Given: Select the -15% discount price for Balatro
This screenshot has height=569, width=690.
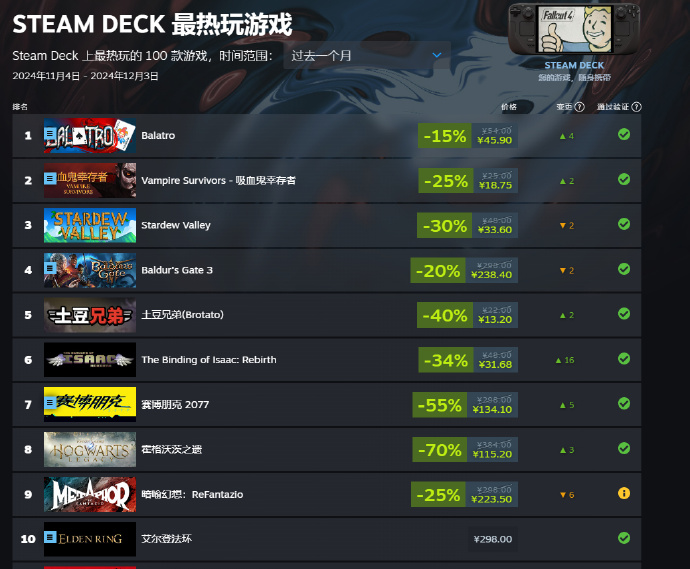Looking at the screenshot, I should [x=468, y=136].
